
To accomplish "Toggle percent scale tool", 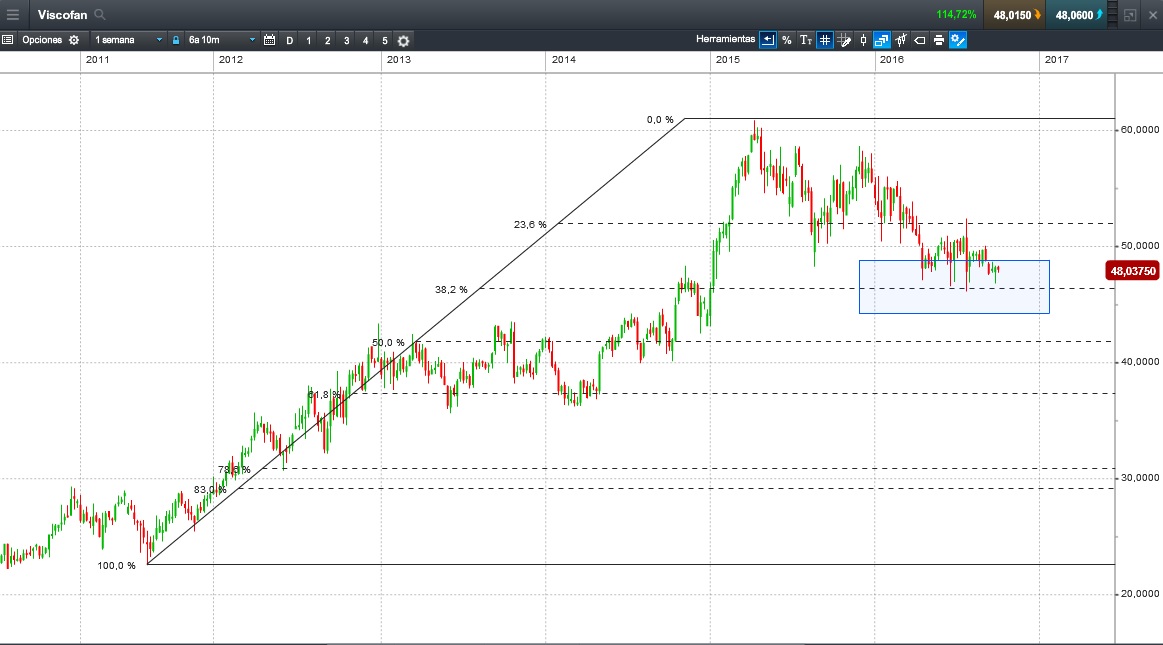I will [787, 40].
